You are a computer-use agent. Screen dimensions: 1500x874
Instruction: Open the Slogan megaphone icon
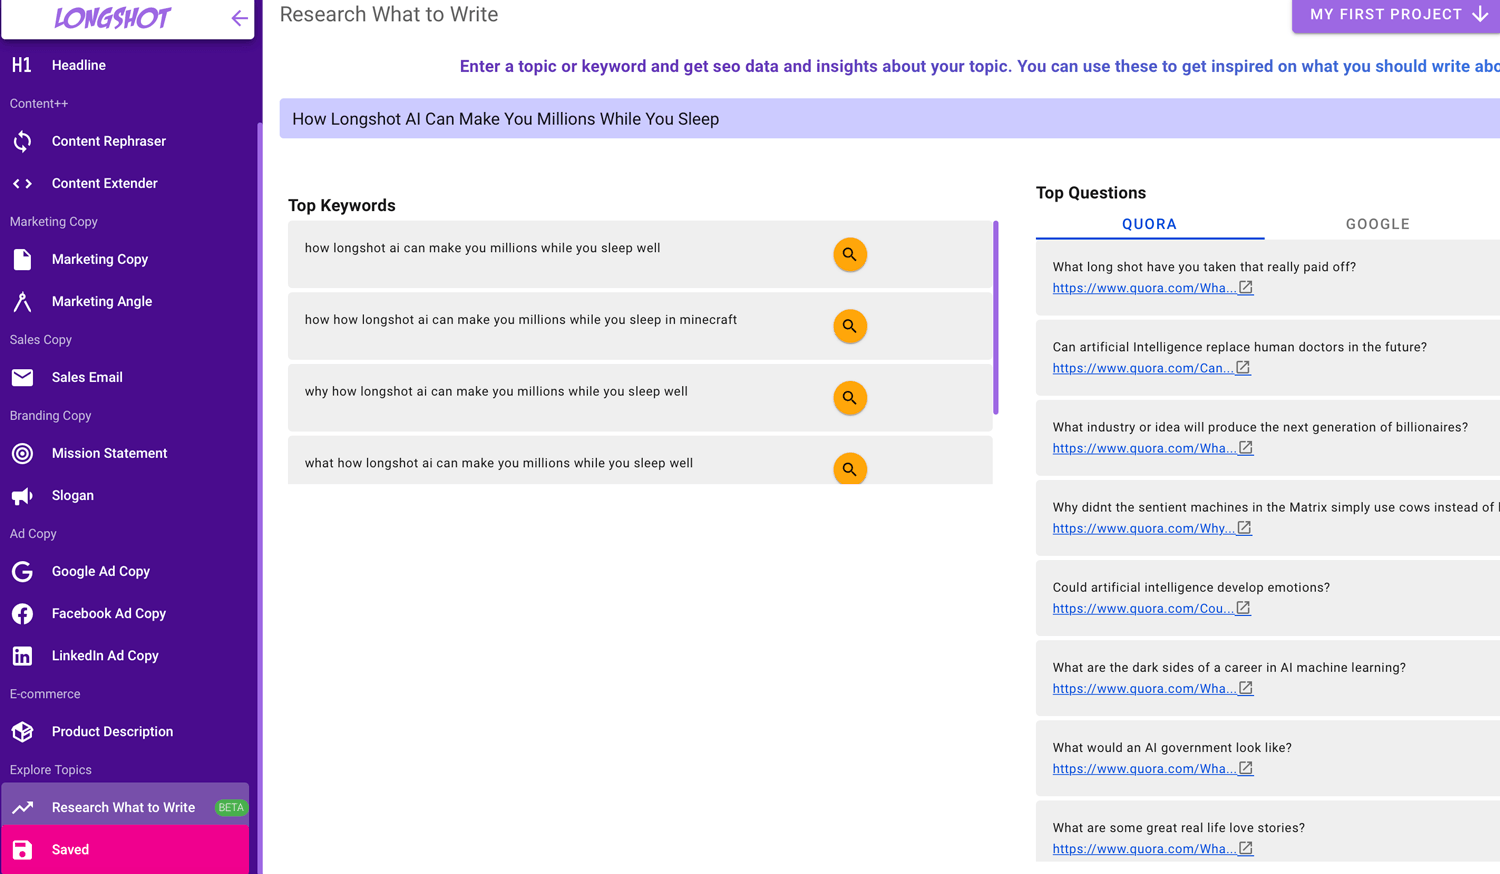[x=22, y=496]
